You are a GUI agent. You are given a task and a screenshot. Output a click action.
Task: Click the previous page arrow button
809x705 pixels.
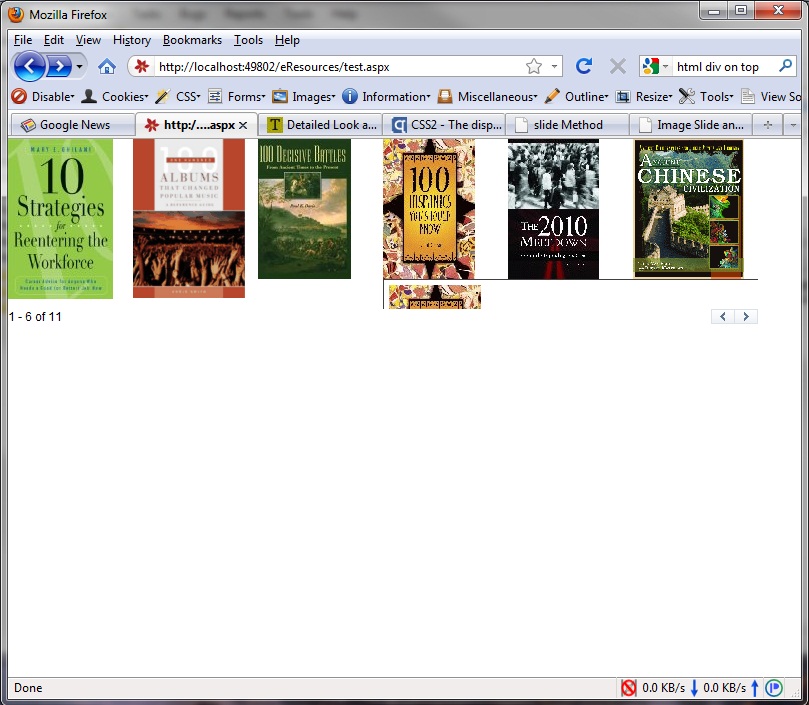point(723,317)
